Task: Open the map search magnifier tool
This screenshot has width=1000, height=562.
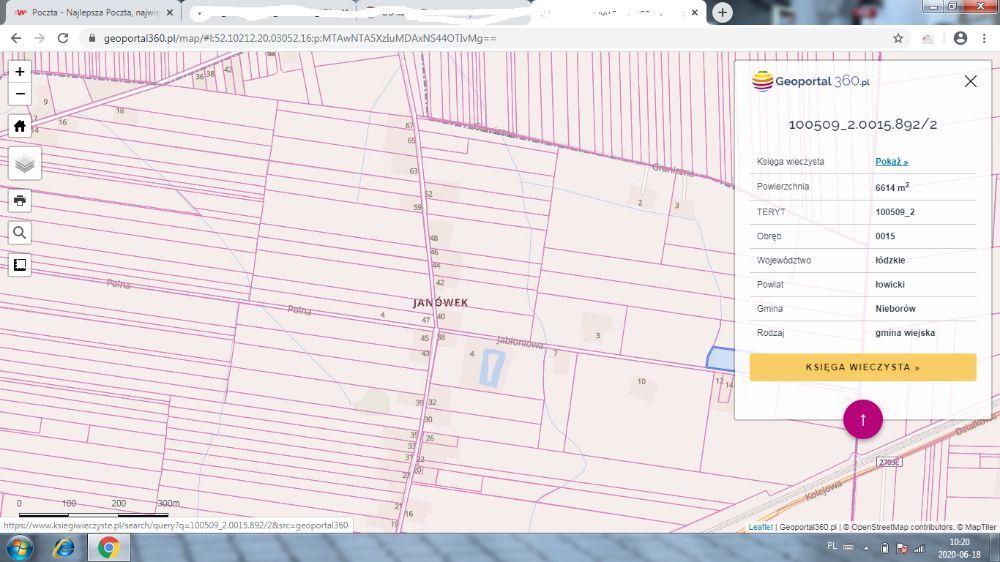Action: point(20,233)
